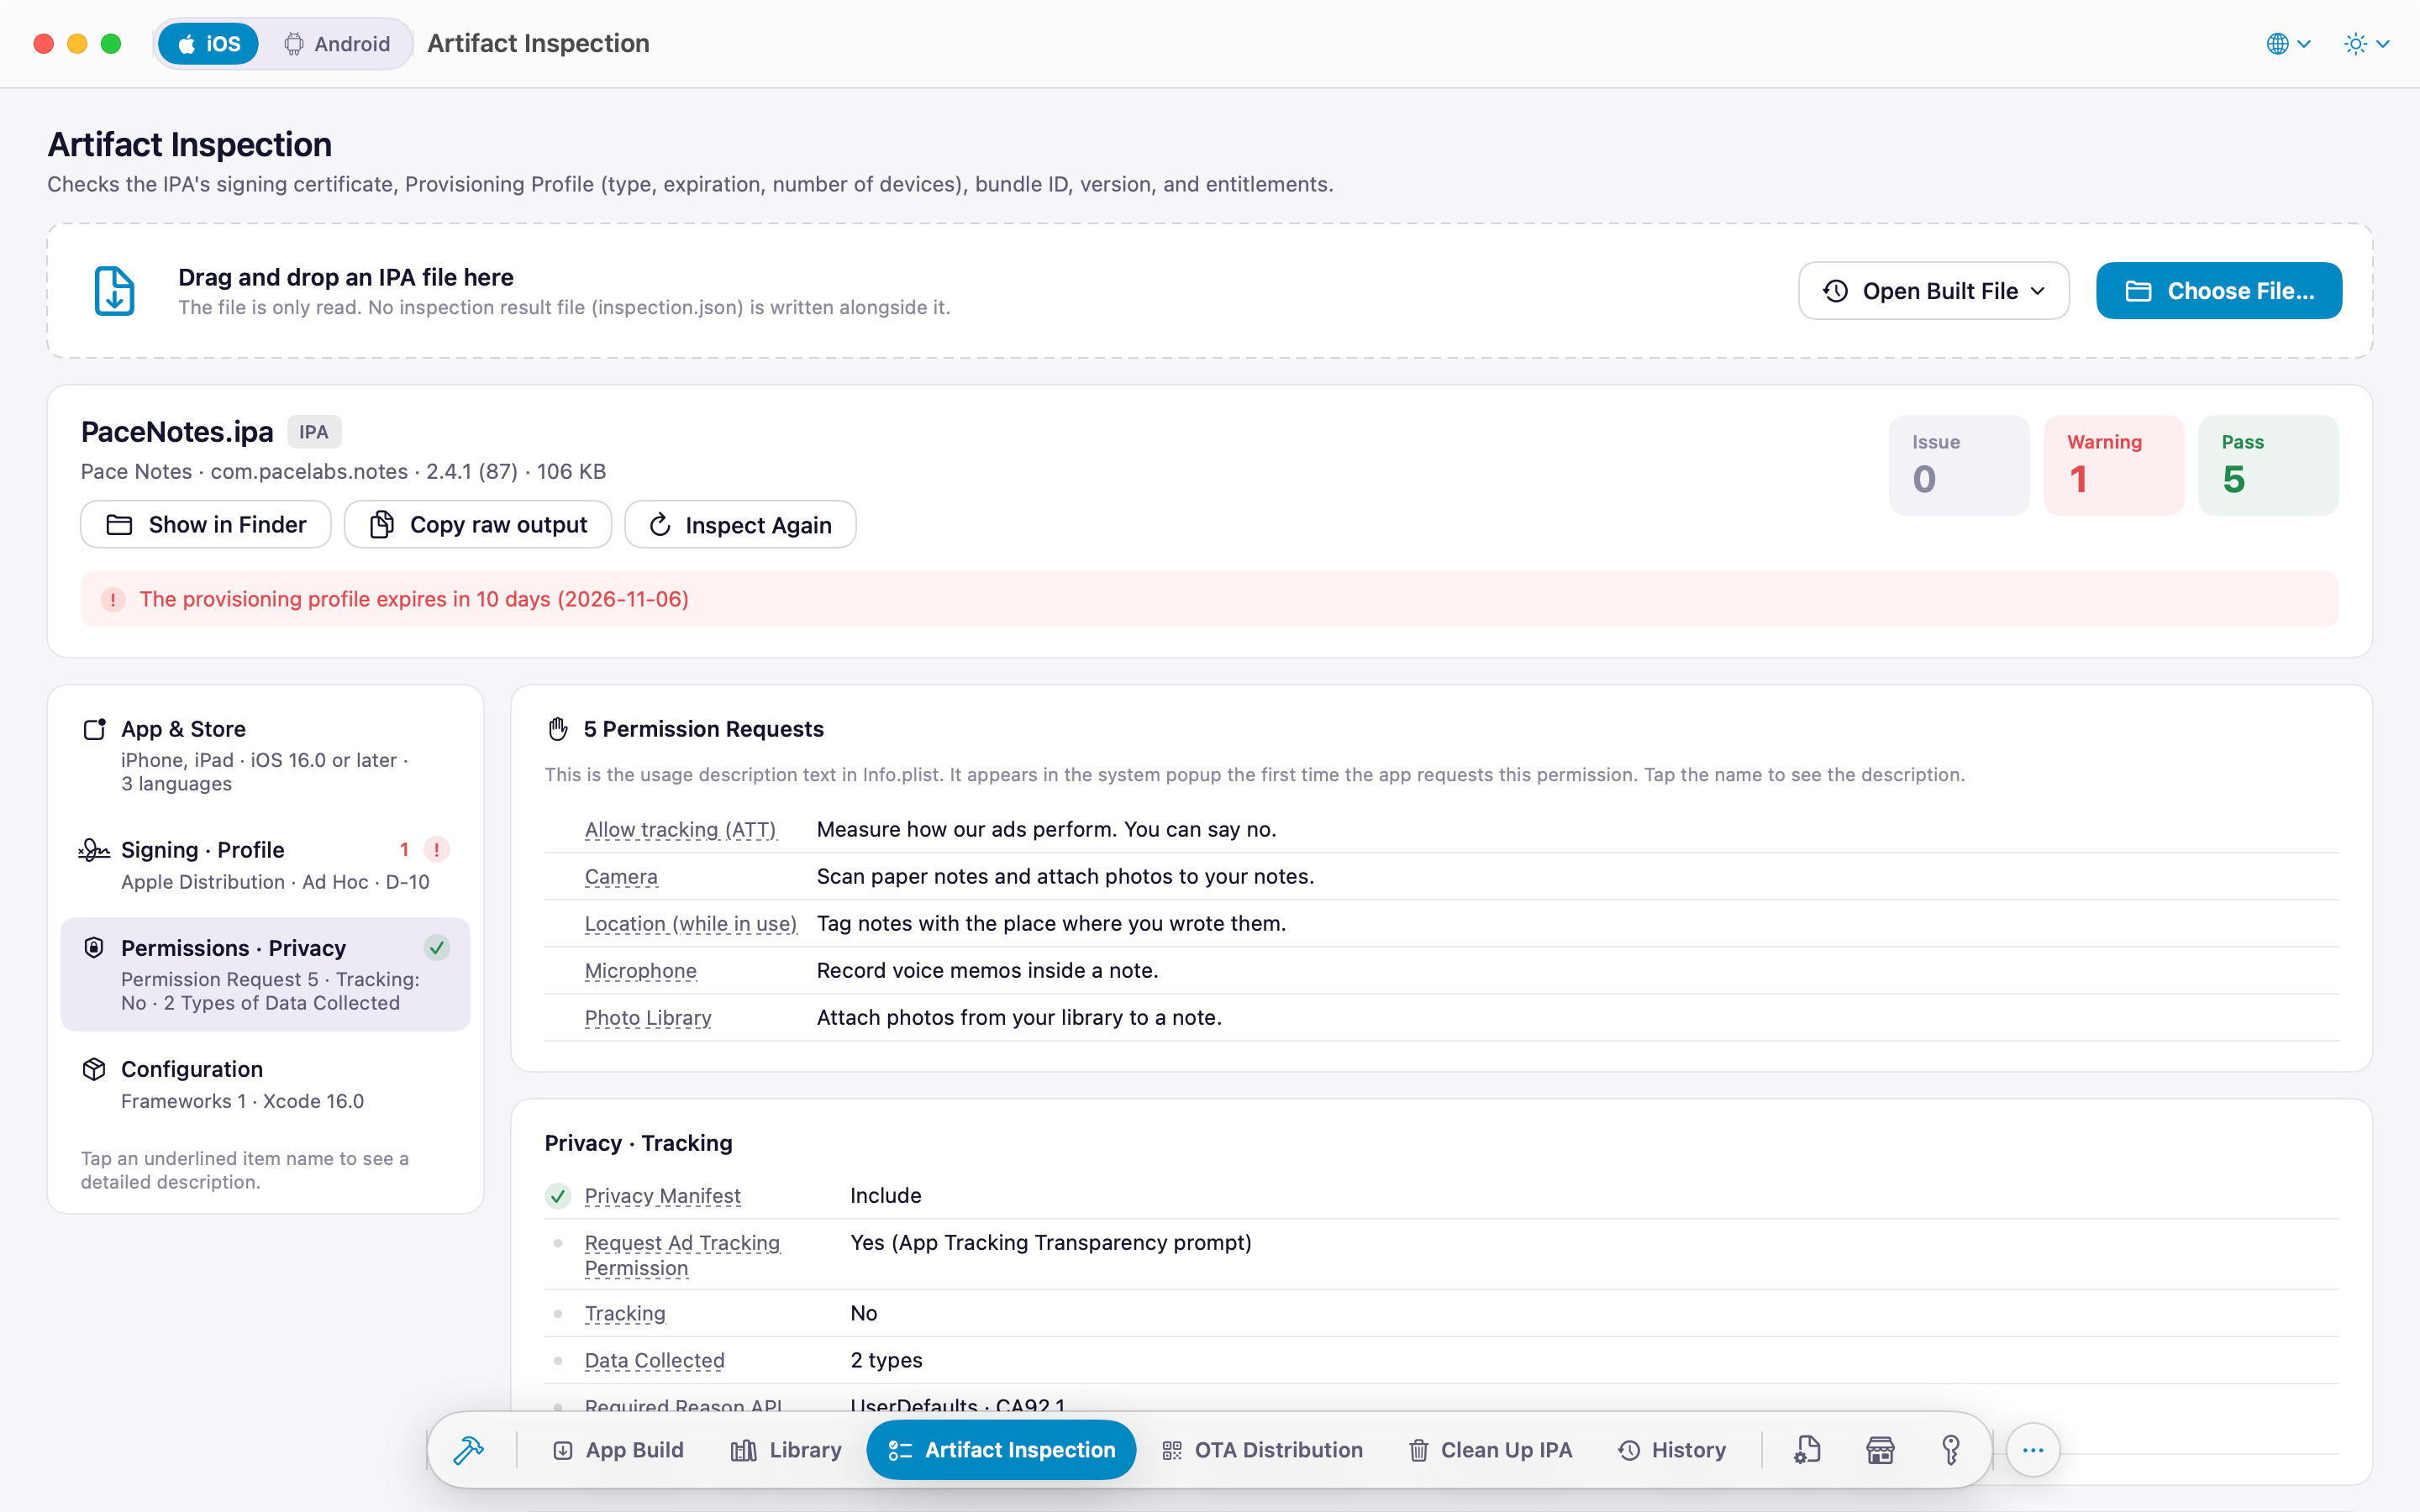Select the Artifact Inspection tab
Image resolution: width=2420 pixels, height=1512 pixels.
pos(1001,1449)
